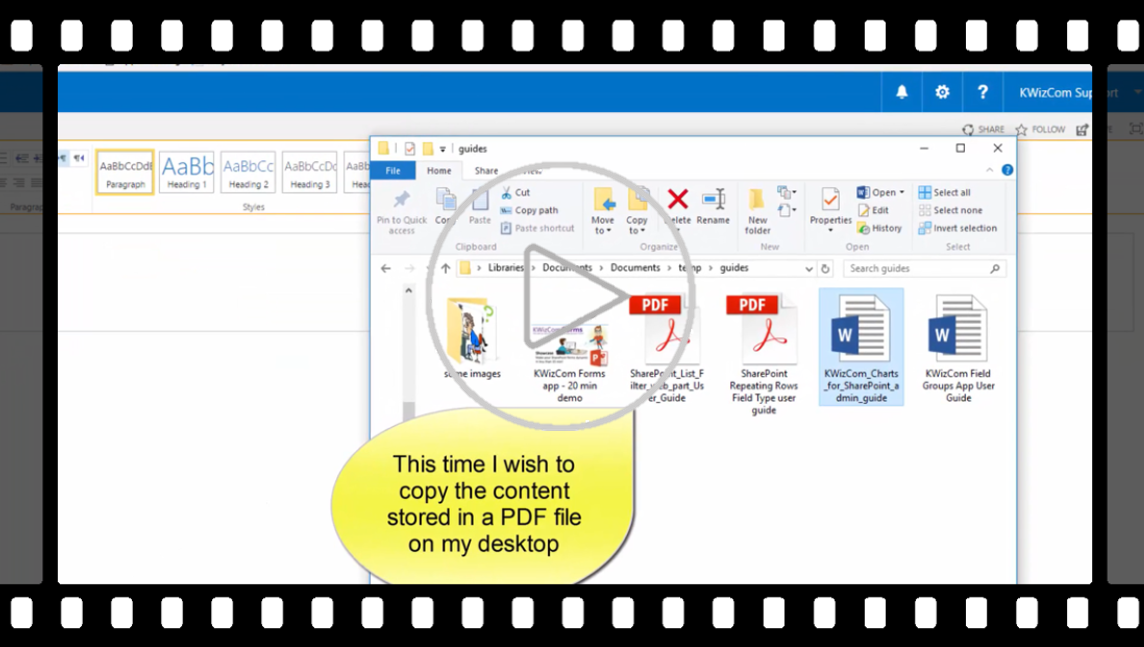Switch to the Home ribbon tab
Image resolution: width=1144 pixels, height=647 pixels.
(x=438, y=171)
